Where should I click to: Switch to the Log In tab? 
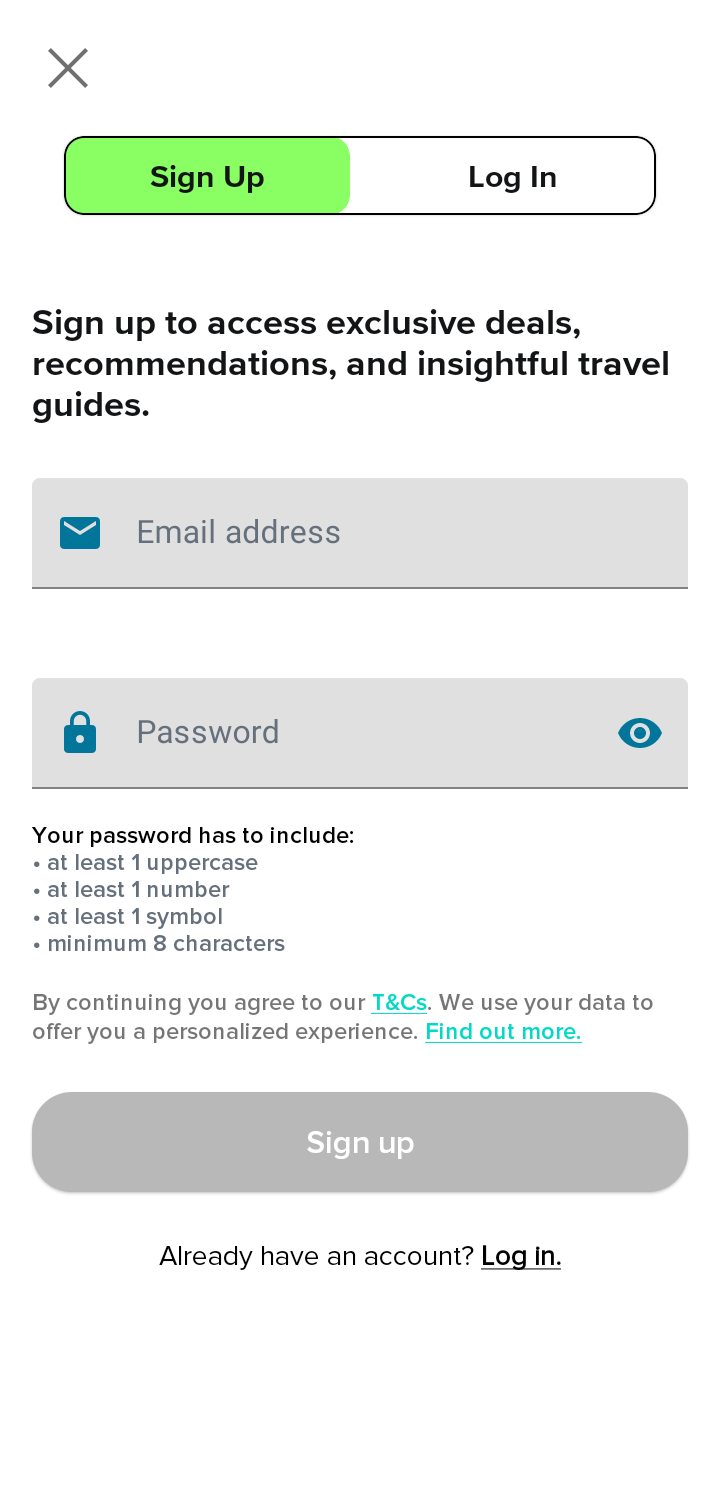[x=512, y=176]
